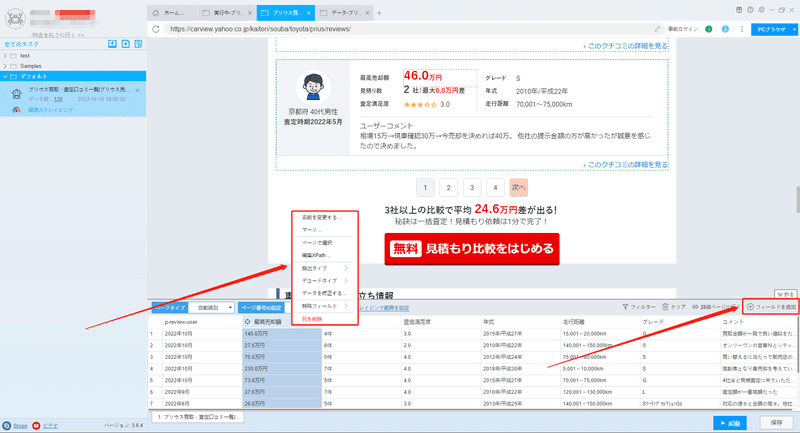Image resolution: width=800 pixels, height=433 pixels.
Task: Select 列を削除 in context menu
Action: coord(312,319)
